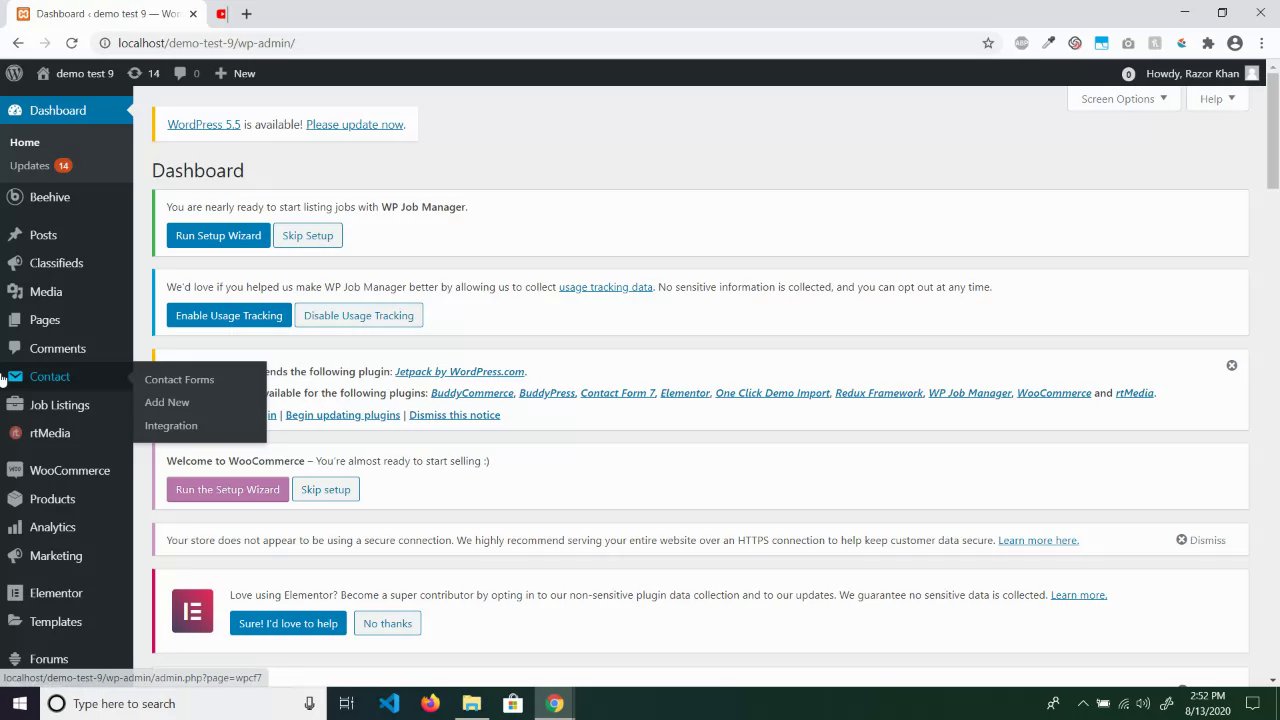Select Integration in Contact submenu
The width and height of the screenshot is (1280, 720).
pos(171,425)
